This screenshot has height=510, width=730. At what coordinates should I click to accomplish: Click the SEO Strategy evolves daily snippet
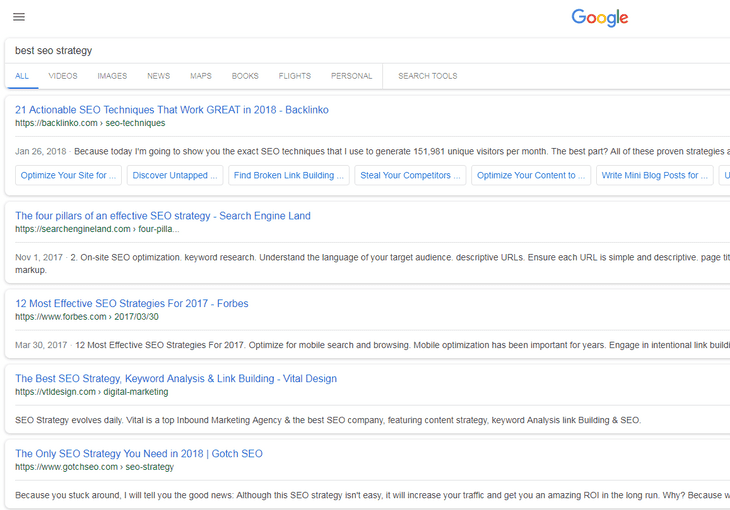[x=328, y=420]
